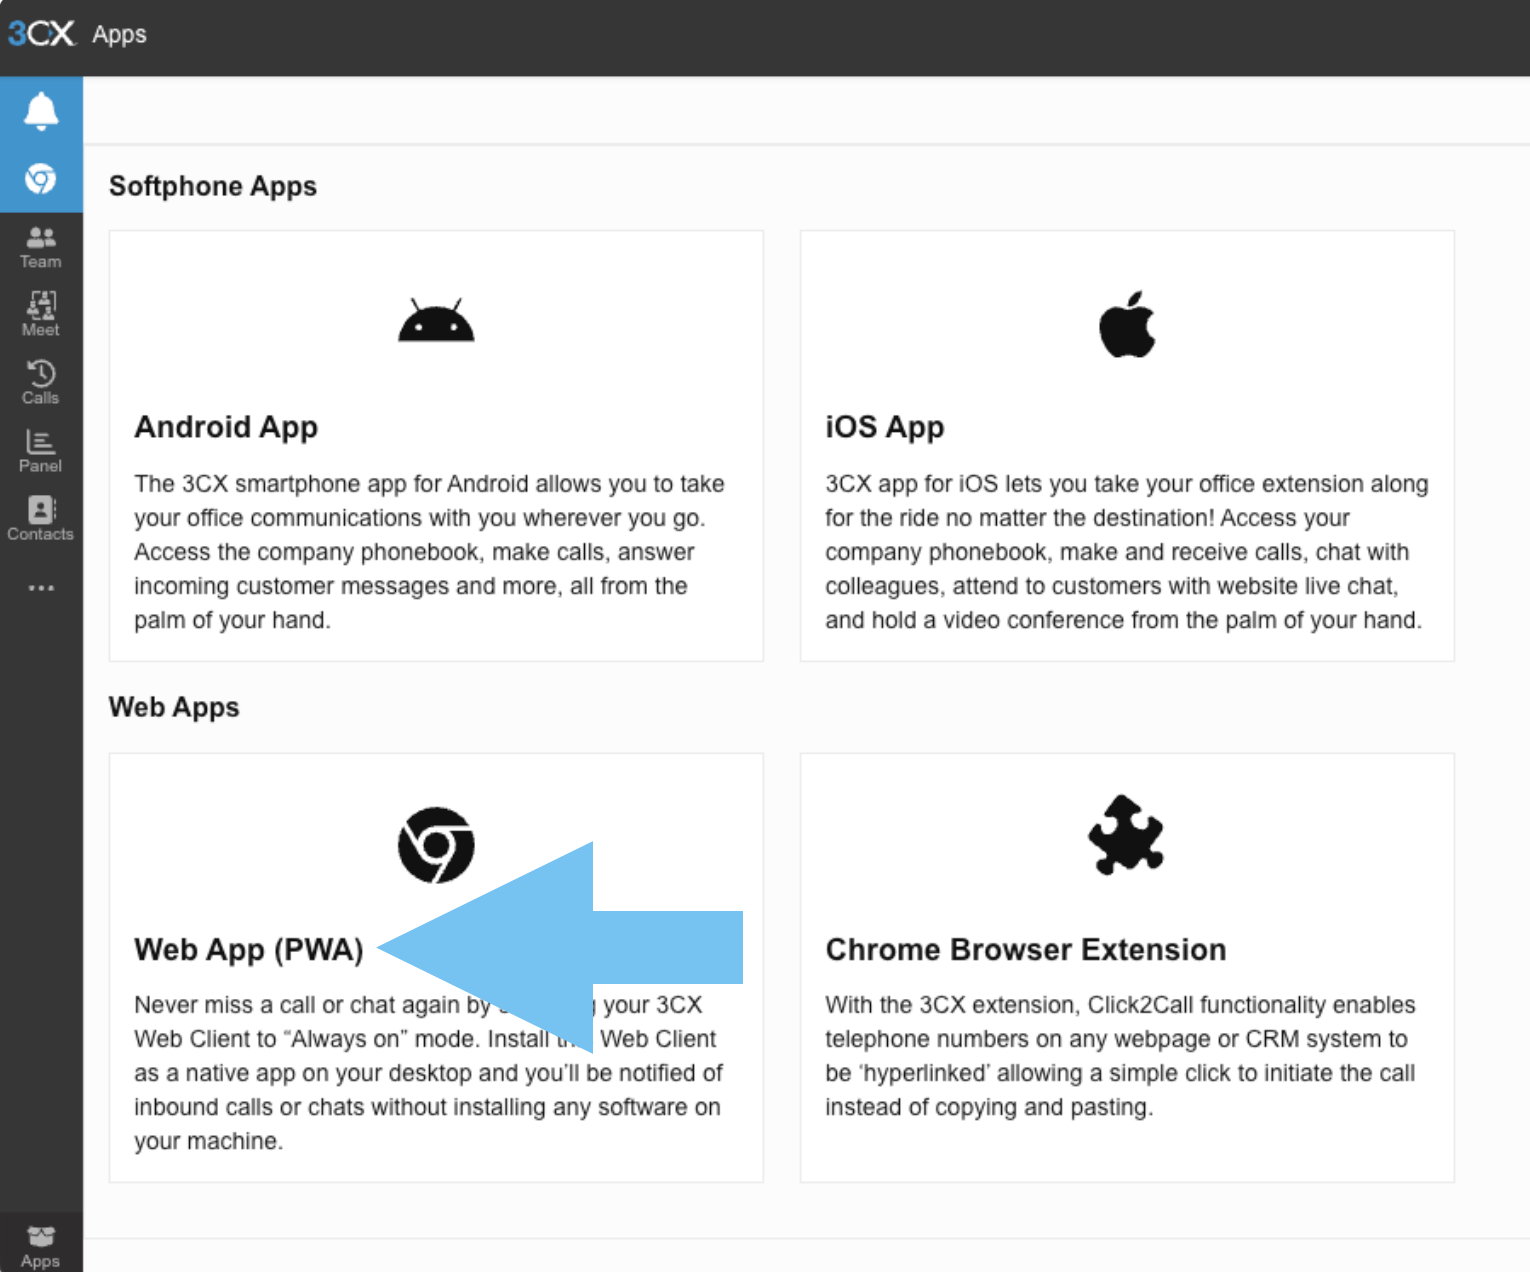Click the 3CX logo
The image size is (1530, 1272).
(41, 34)
